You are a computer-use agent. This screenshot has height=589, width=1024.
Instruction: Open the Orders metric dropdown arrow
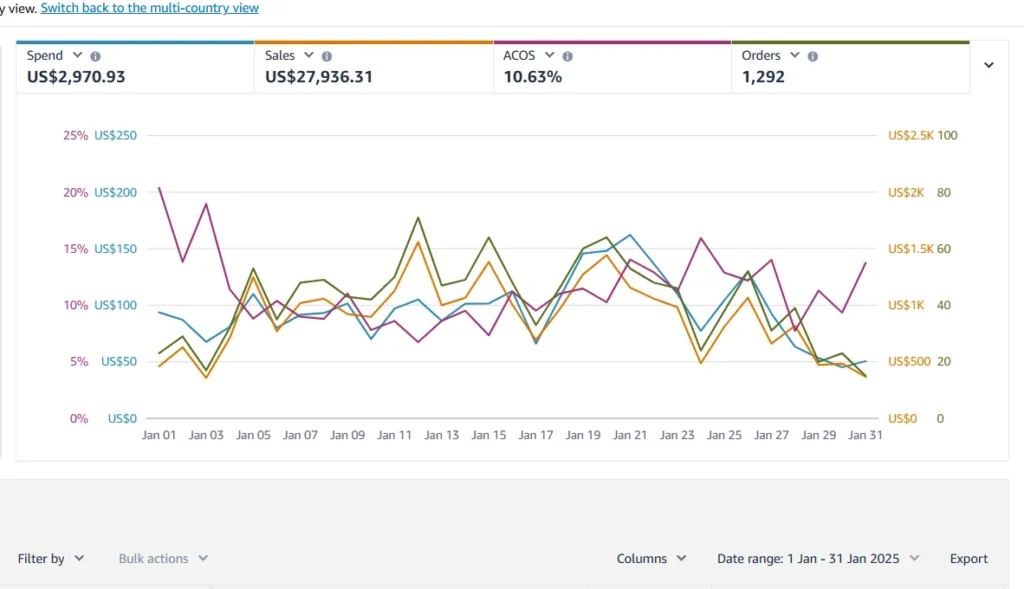coord(794,56)
